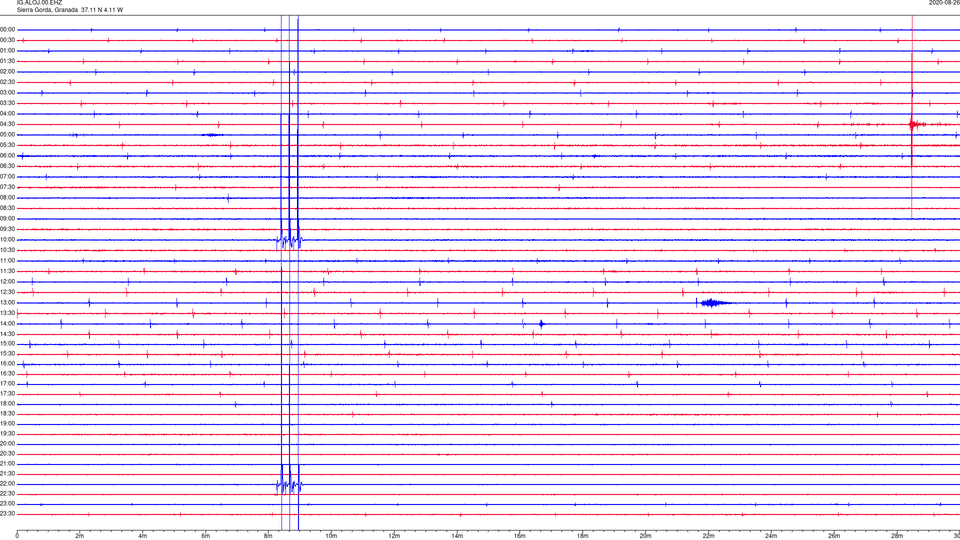
Task: Select the 03:30 row time label
Action: (x=7, y=103)
